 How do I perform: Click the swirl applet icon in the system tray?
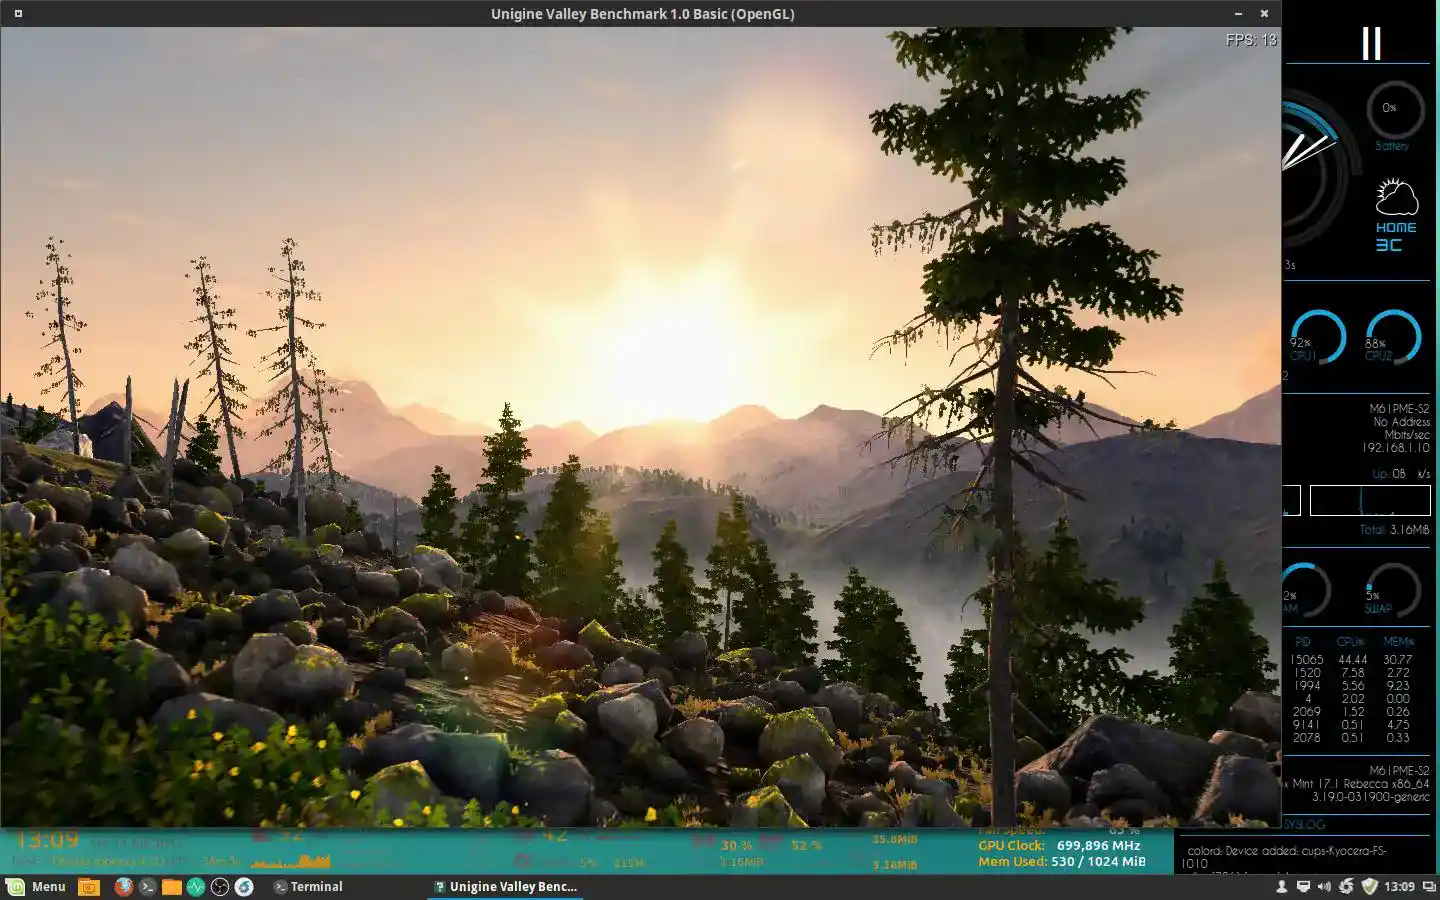point(1346,886)
